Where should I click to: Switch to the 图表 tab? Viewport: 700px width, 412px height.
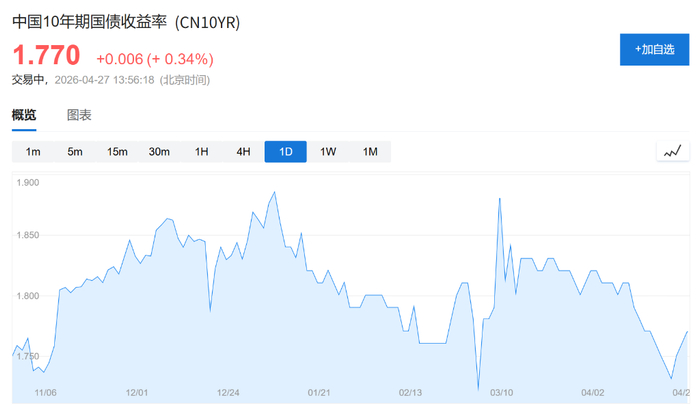pyautogui.click(x=79, y=115)
